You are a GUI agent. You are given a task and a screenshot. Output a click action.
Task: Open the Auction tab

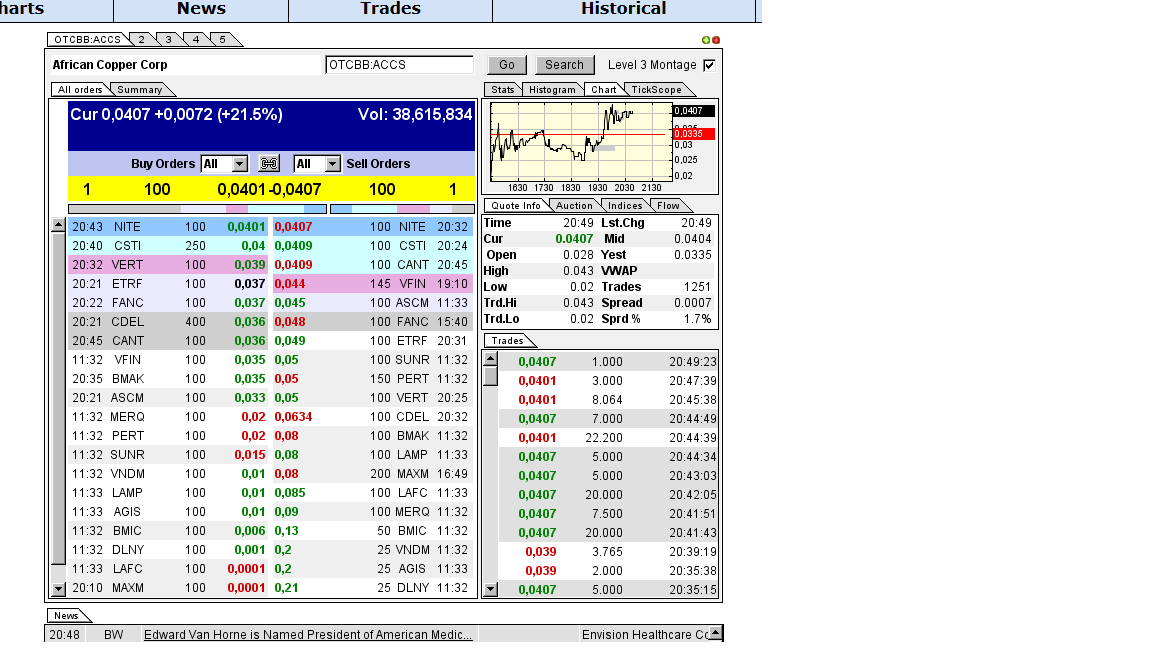(574, 206)
